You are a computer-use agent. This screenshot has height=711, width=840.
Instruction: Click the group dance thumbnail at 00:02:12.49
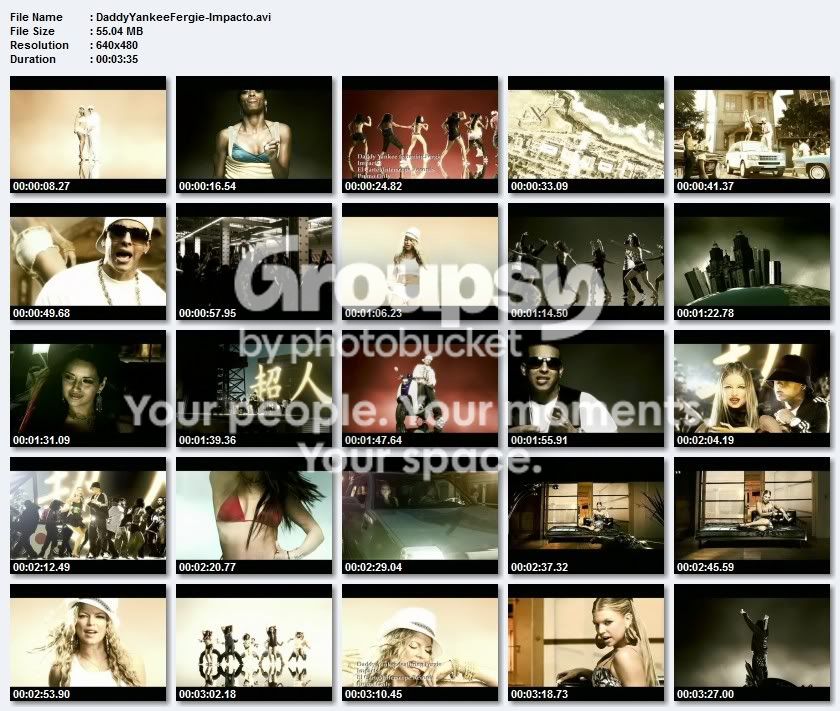point(88,515)
